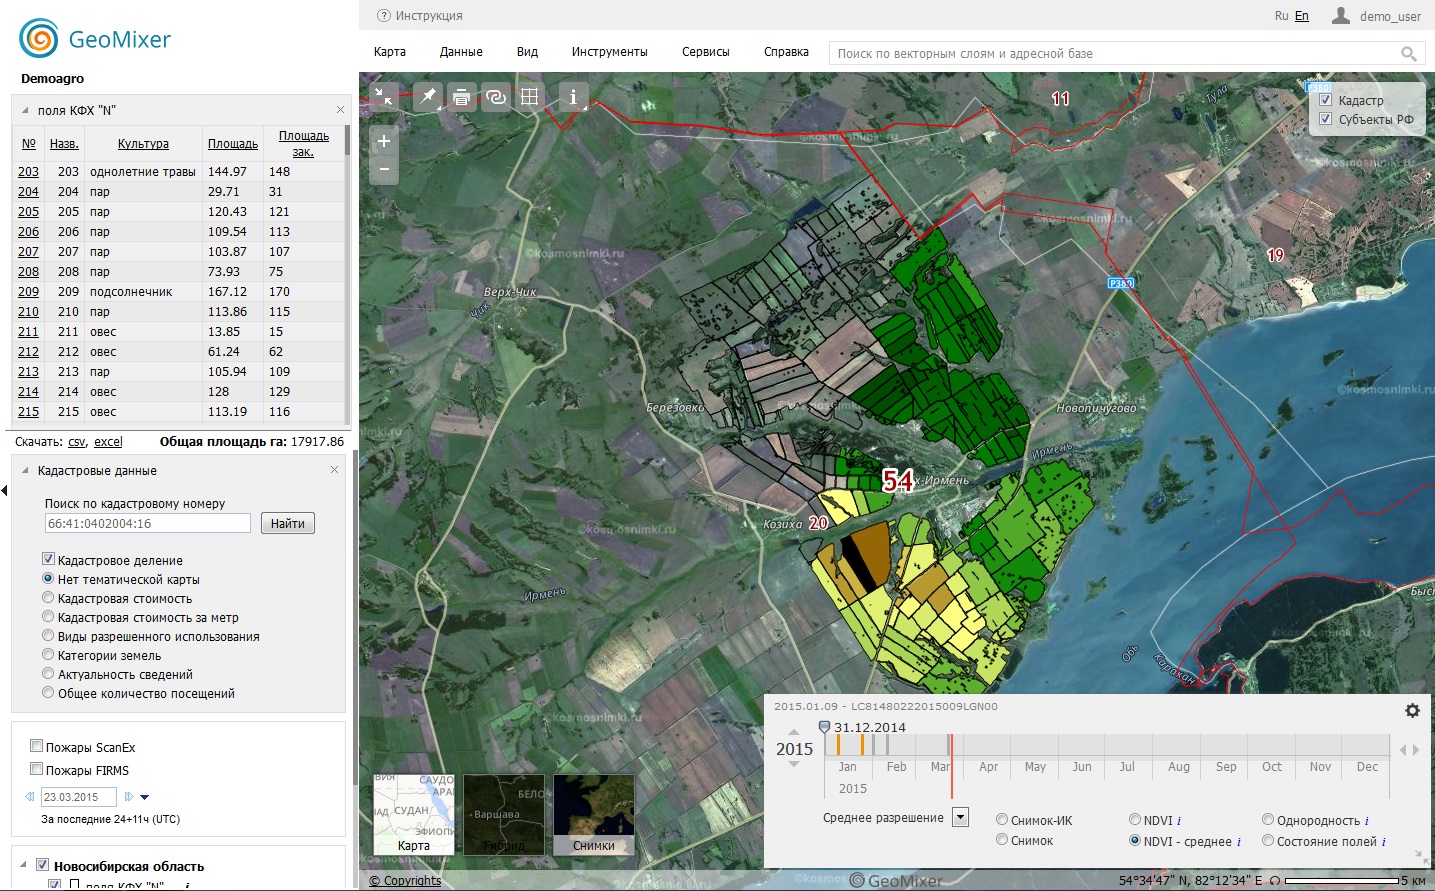Collapse поля КФХ "N" panel triangle

click(x=24, y=110)
